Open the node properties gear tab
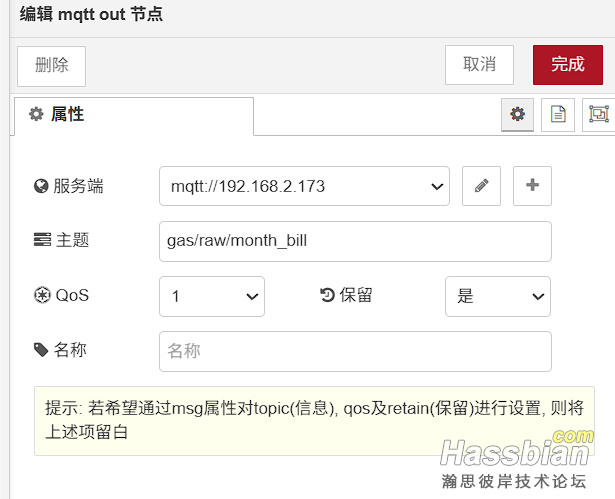Screen dimensions: 615x499 pyautogui.click(x=517, y=114)
